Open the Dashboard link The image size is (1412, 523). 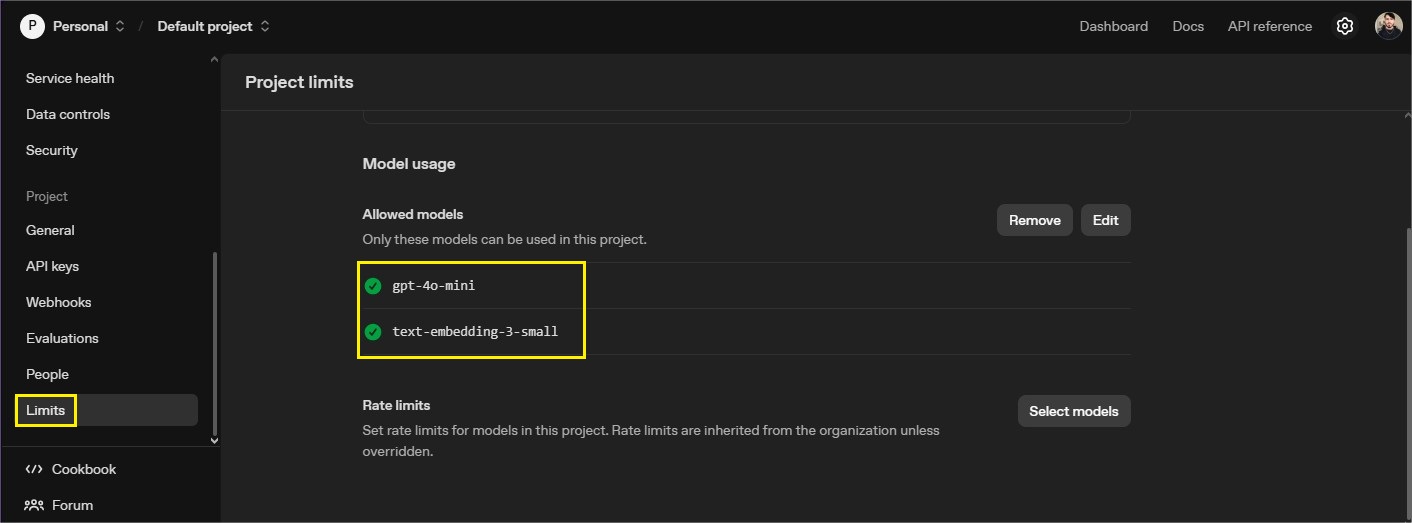pyautogui.click(x=1113, y=27)
